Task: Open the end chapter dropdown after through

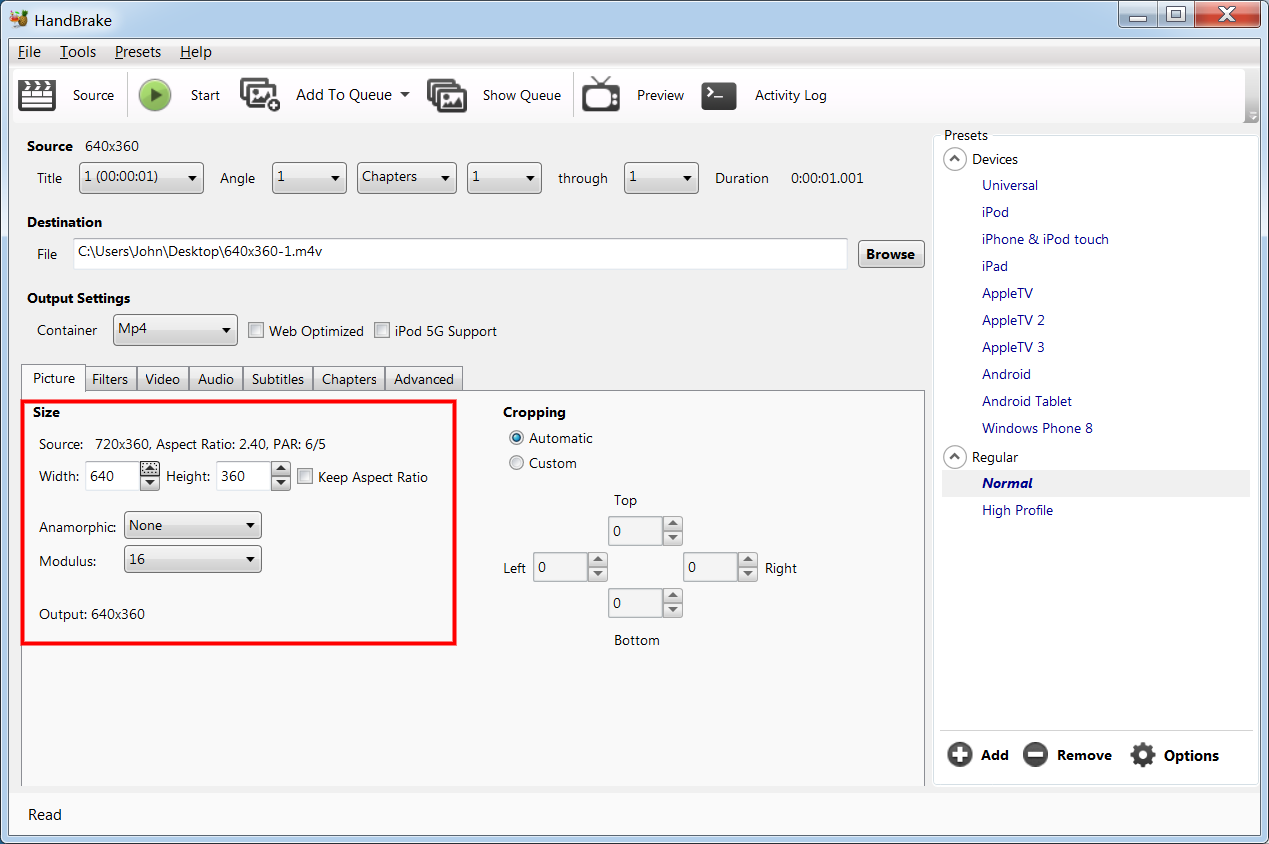Action: [x=661, y=178]
